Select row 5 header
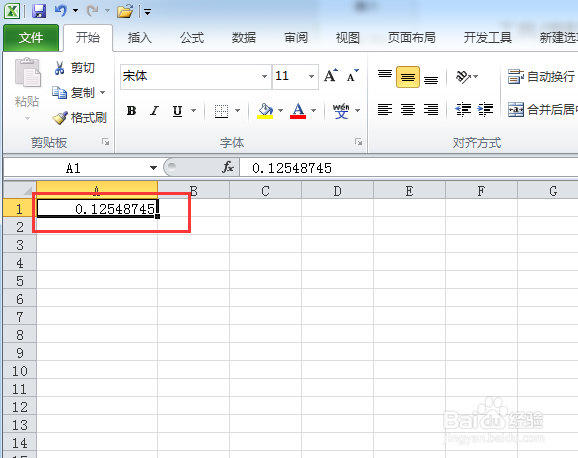Image resolution: width=578 pixels, height=458 pixels. [20, 281]
